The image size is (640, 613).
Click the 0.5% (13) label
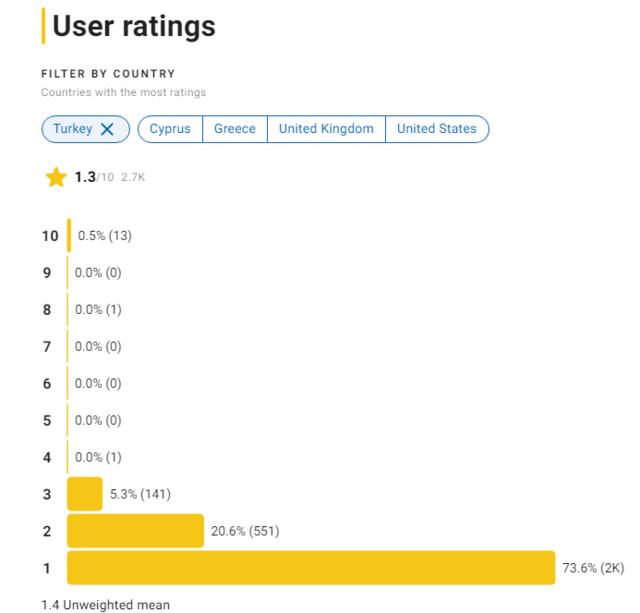[x=105, y=236]
